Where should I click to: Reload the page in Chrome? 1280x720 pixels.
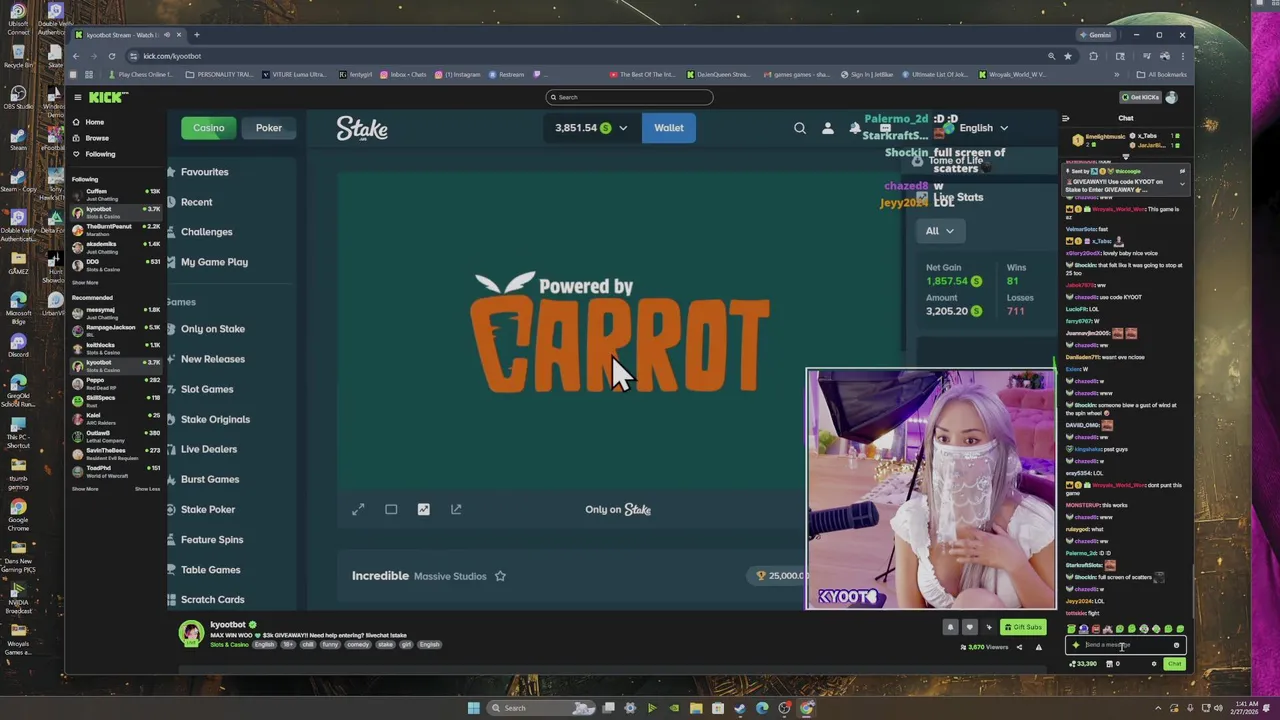click(x=111, y=56)
